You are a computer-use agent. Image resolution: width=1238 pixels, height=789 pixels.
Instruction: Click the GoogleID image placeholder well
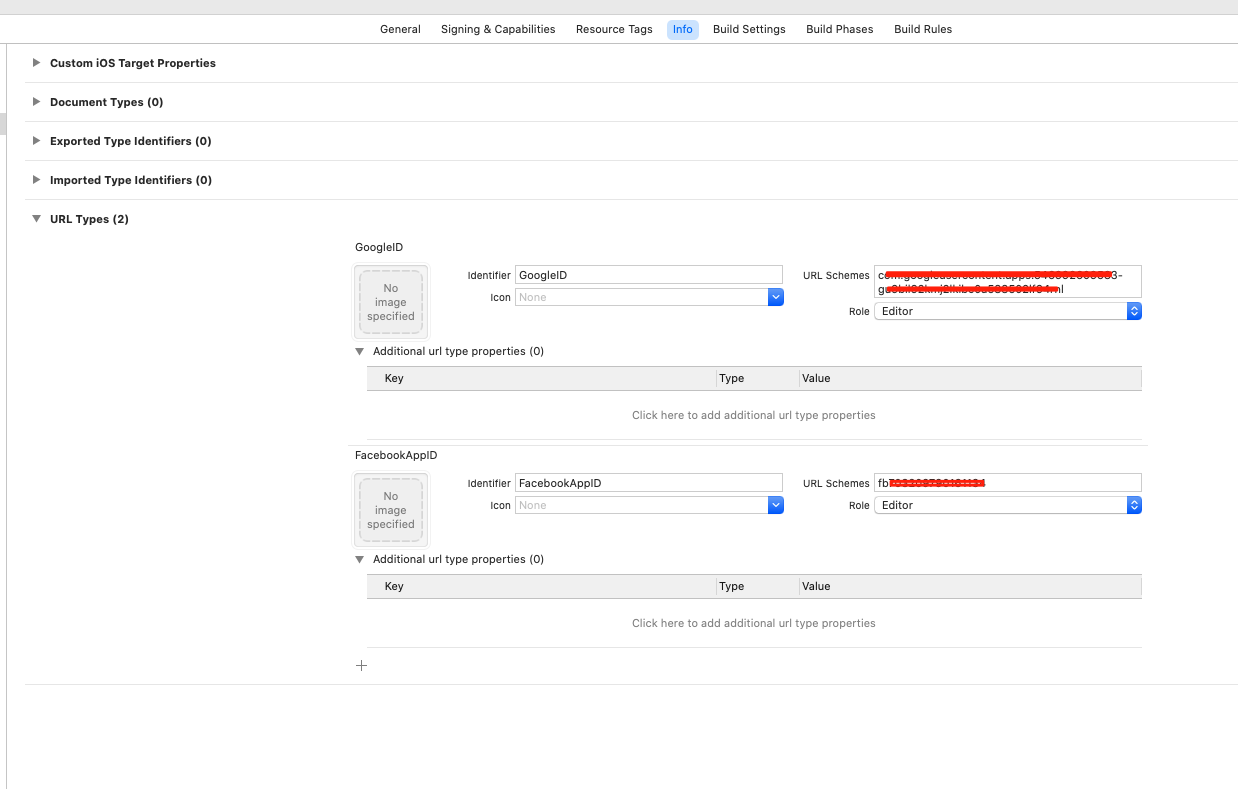[x=391, y=302]
